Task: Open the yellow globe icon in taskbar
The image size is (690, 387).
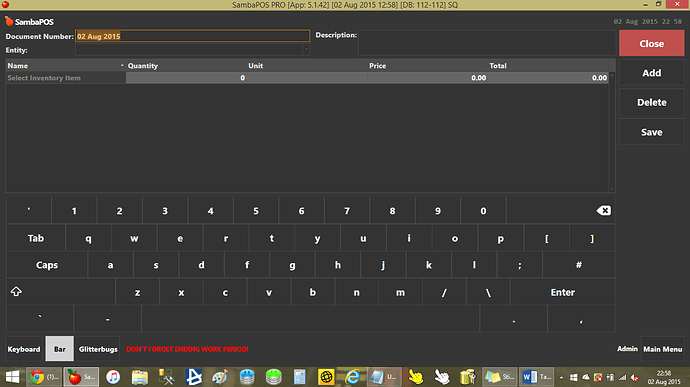Action: tap(326, 377)
